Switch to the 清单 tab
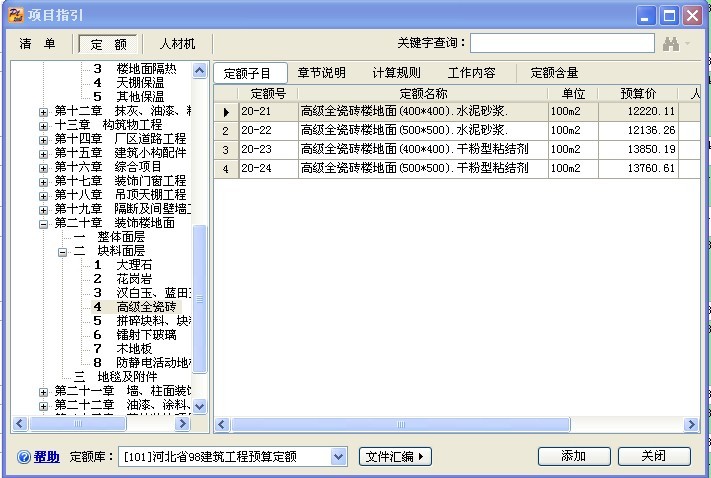The image size is (711, 478). (37, 44)
